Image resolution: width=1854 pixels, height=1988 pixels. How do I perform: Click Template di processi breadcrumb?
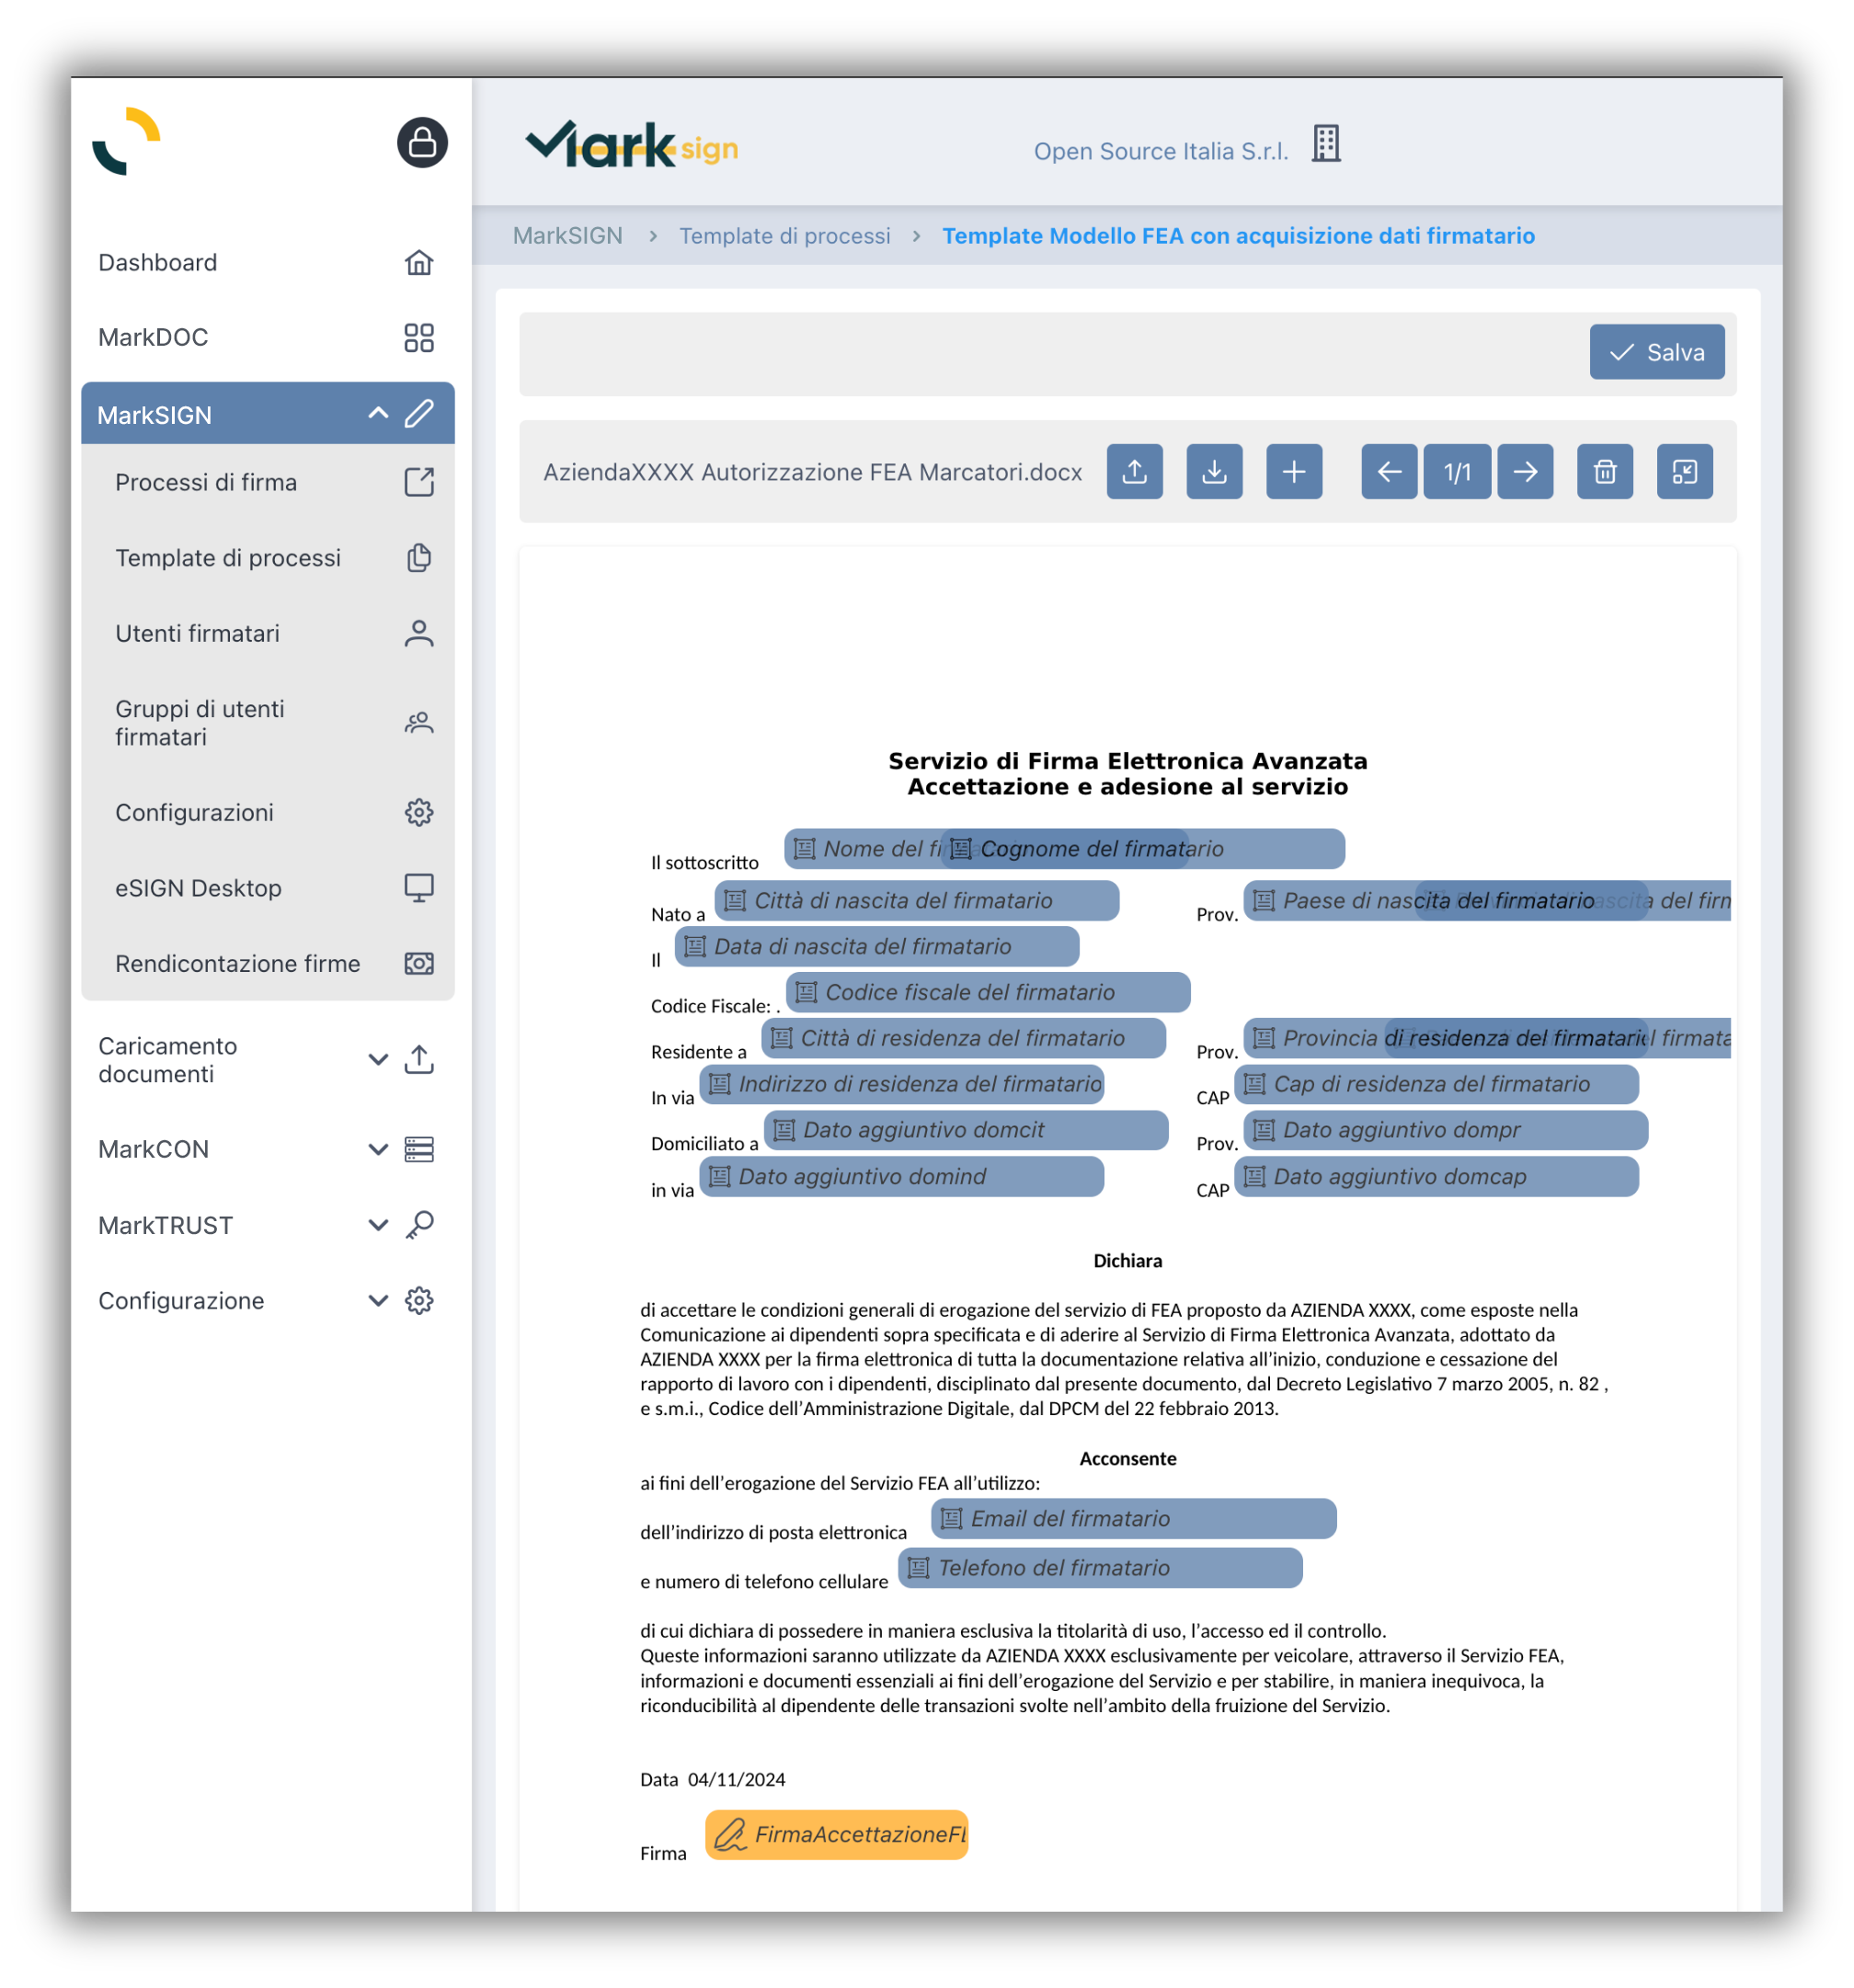click(784, 236)
